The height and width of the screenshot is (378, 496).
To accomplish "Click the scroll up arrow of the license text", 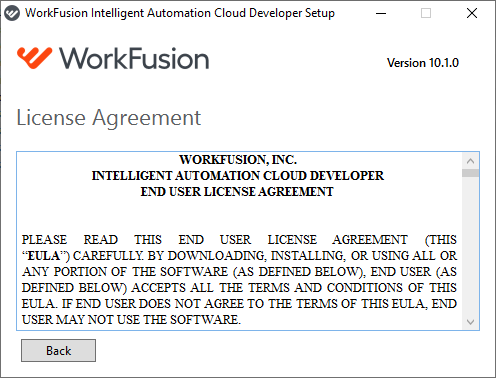I will (x=470, y=161).
